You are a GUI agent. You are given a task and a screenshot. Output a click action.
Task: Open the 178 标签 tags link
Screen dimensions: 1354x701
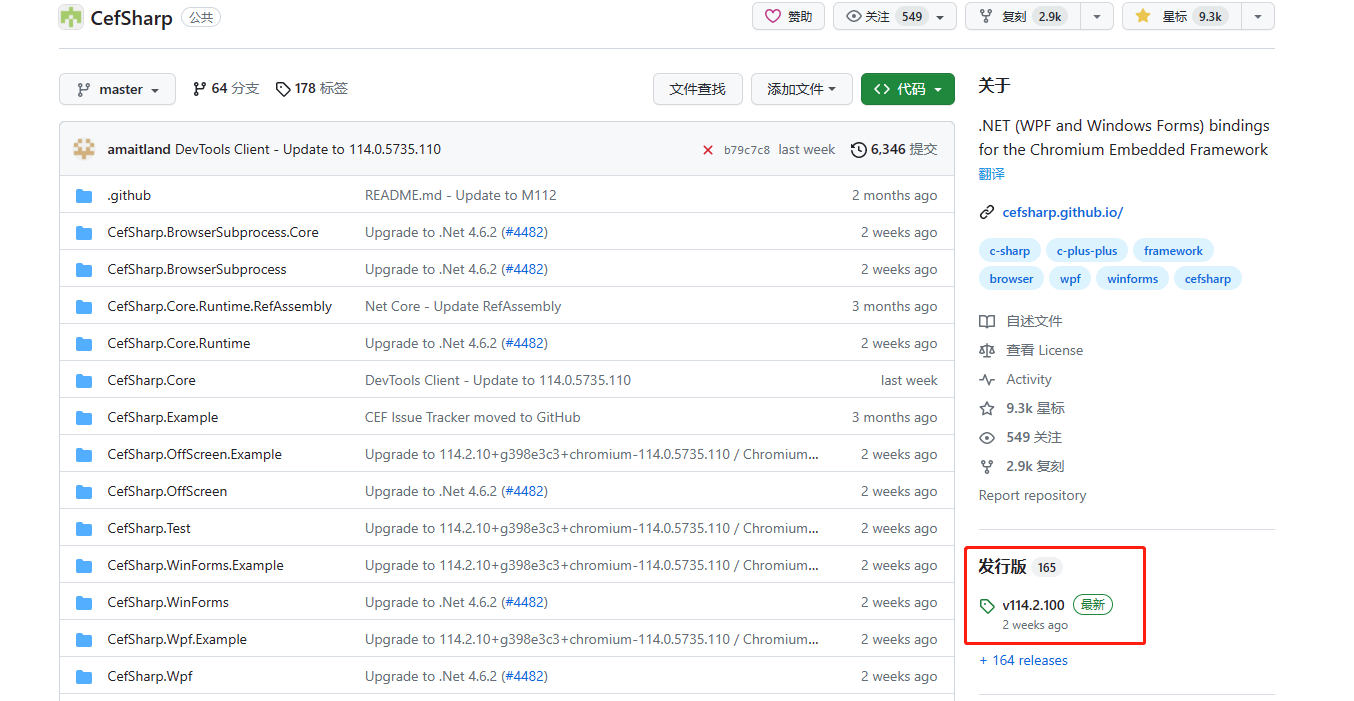tap(311, 89)
